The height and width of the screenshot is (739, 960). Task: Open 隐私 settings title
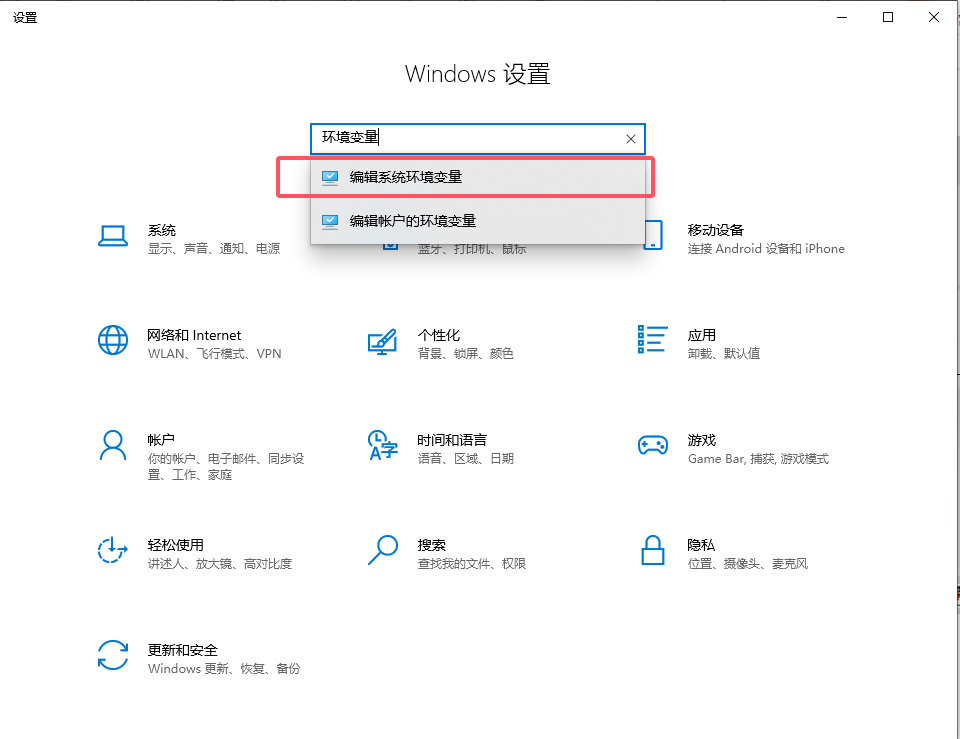[x=702, y=545]
